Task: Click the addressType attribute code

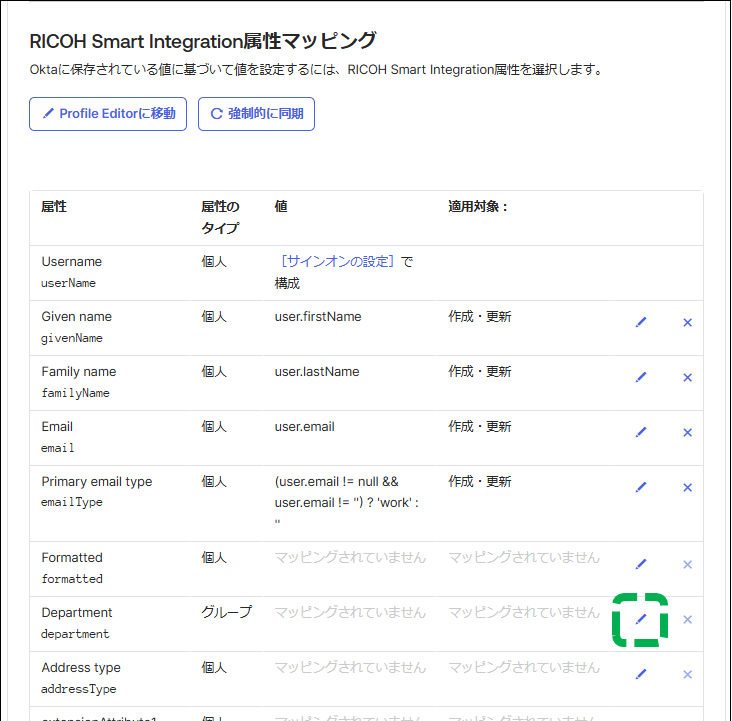Action: point(78,689)
